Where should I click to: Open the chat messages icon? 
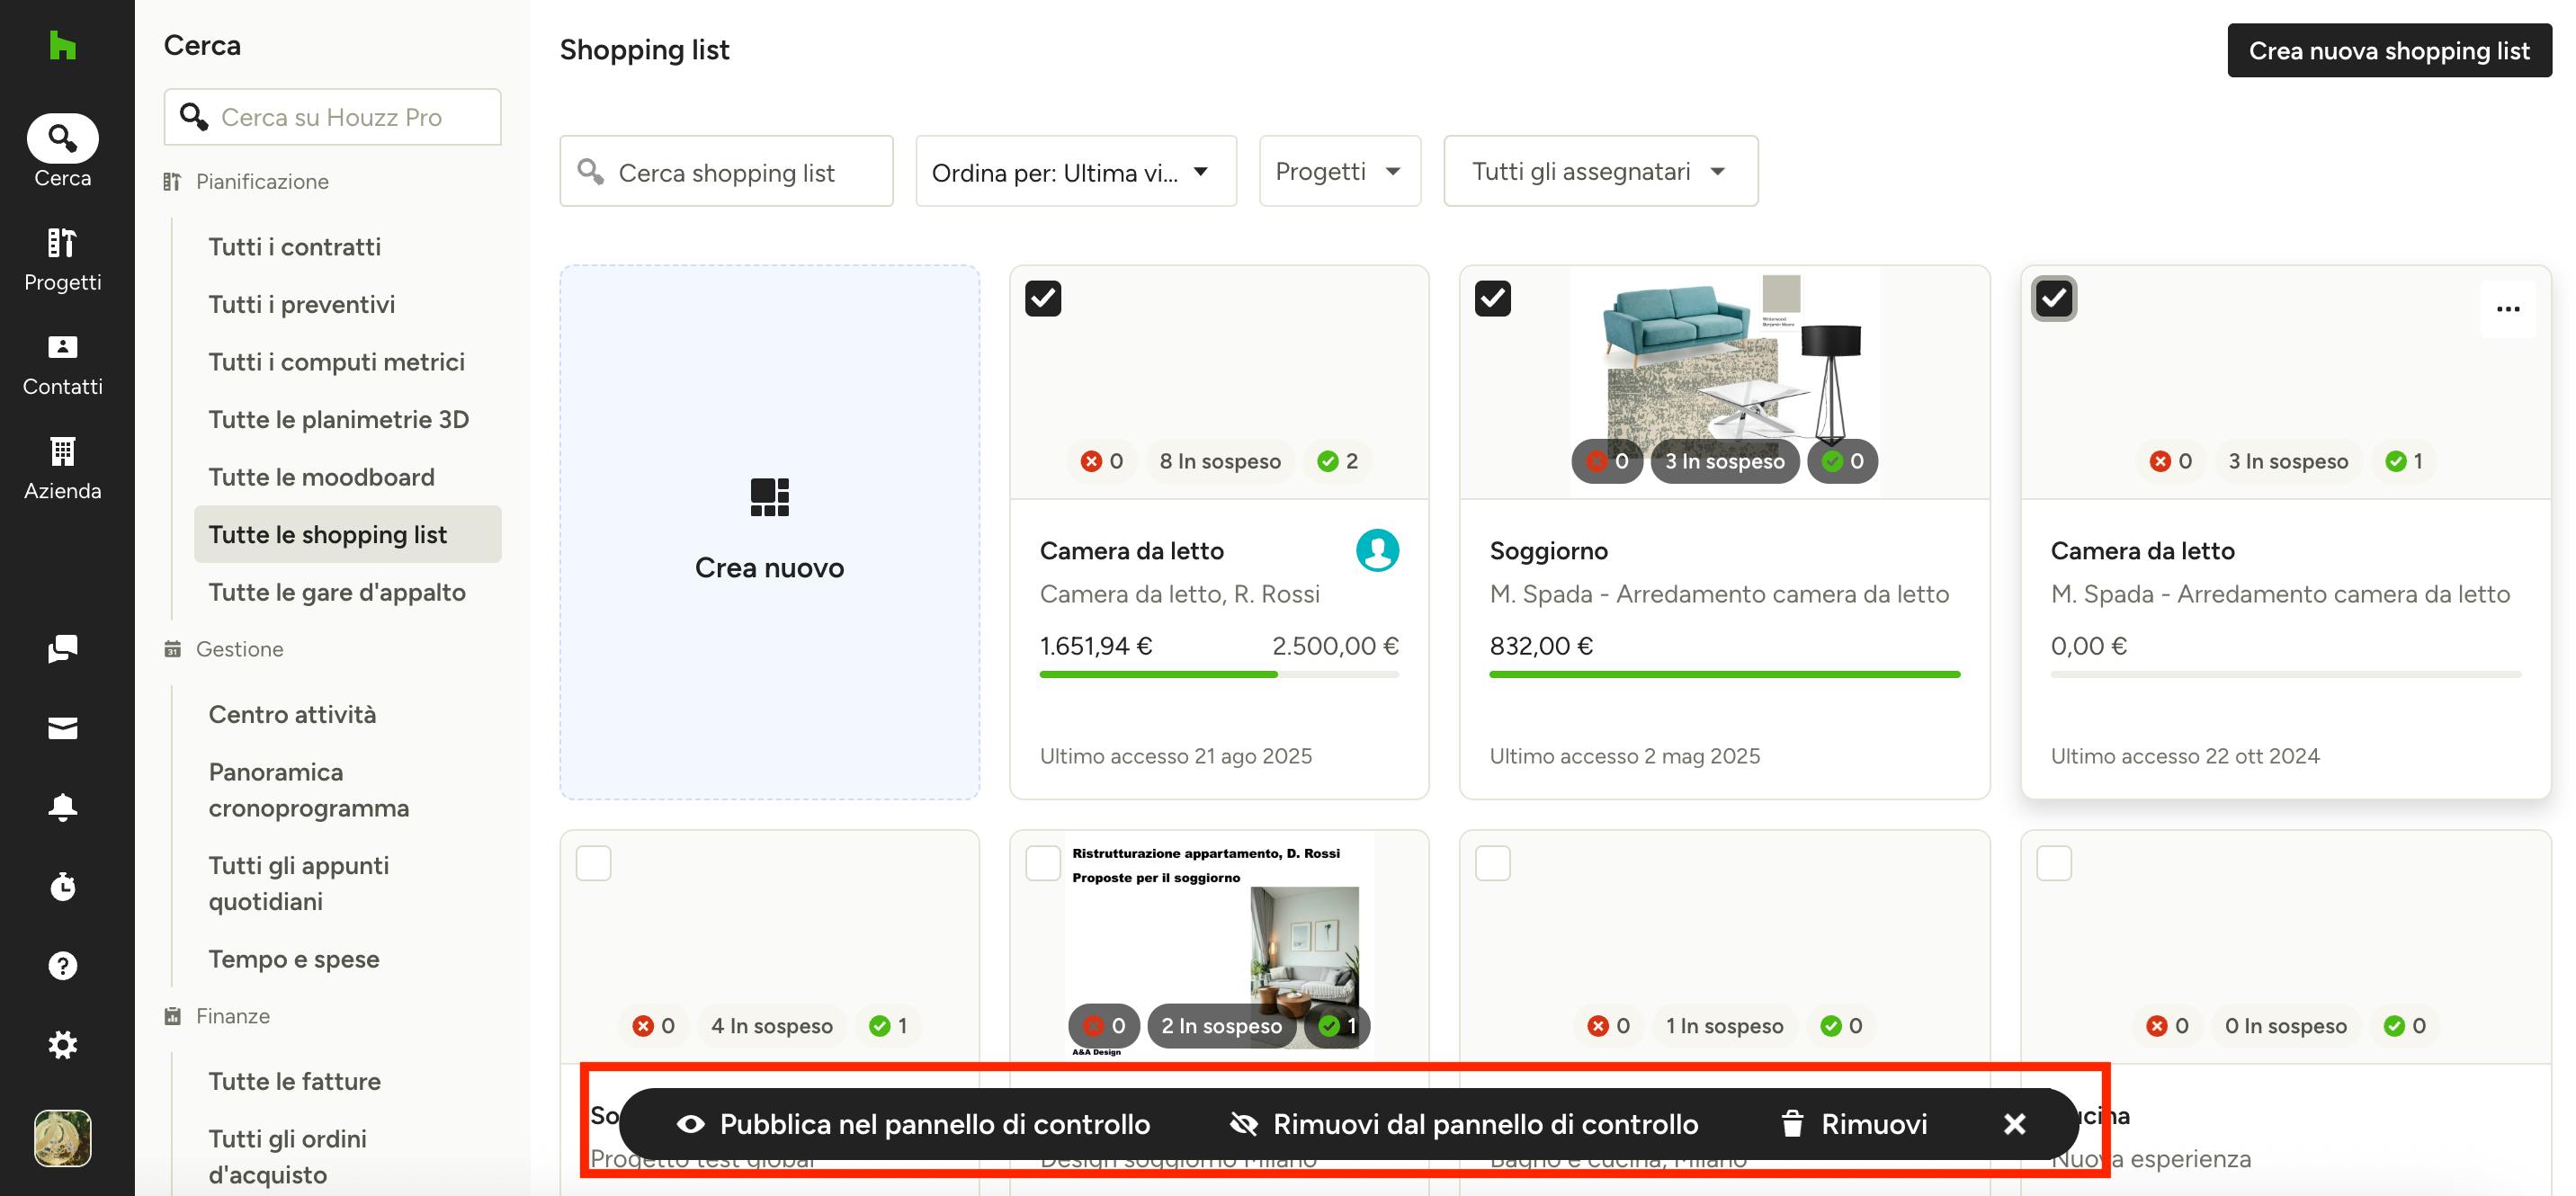tap(62, 649)
